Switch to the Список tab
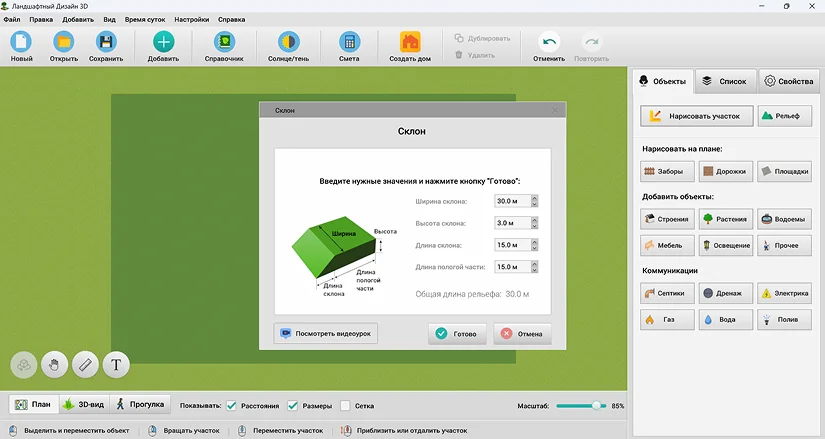 tap(726, 81)
